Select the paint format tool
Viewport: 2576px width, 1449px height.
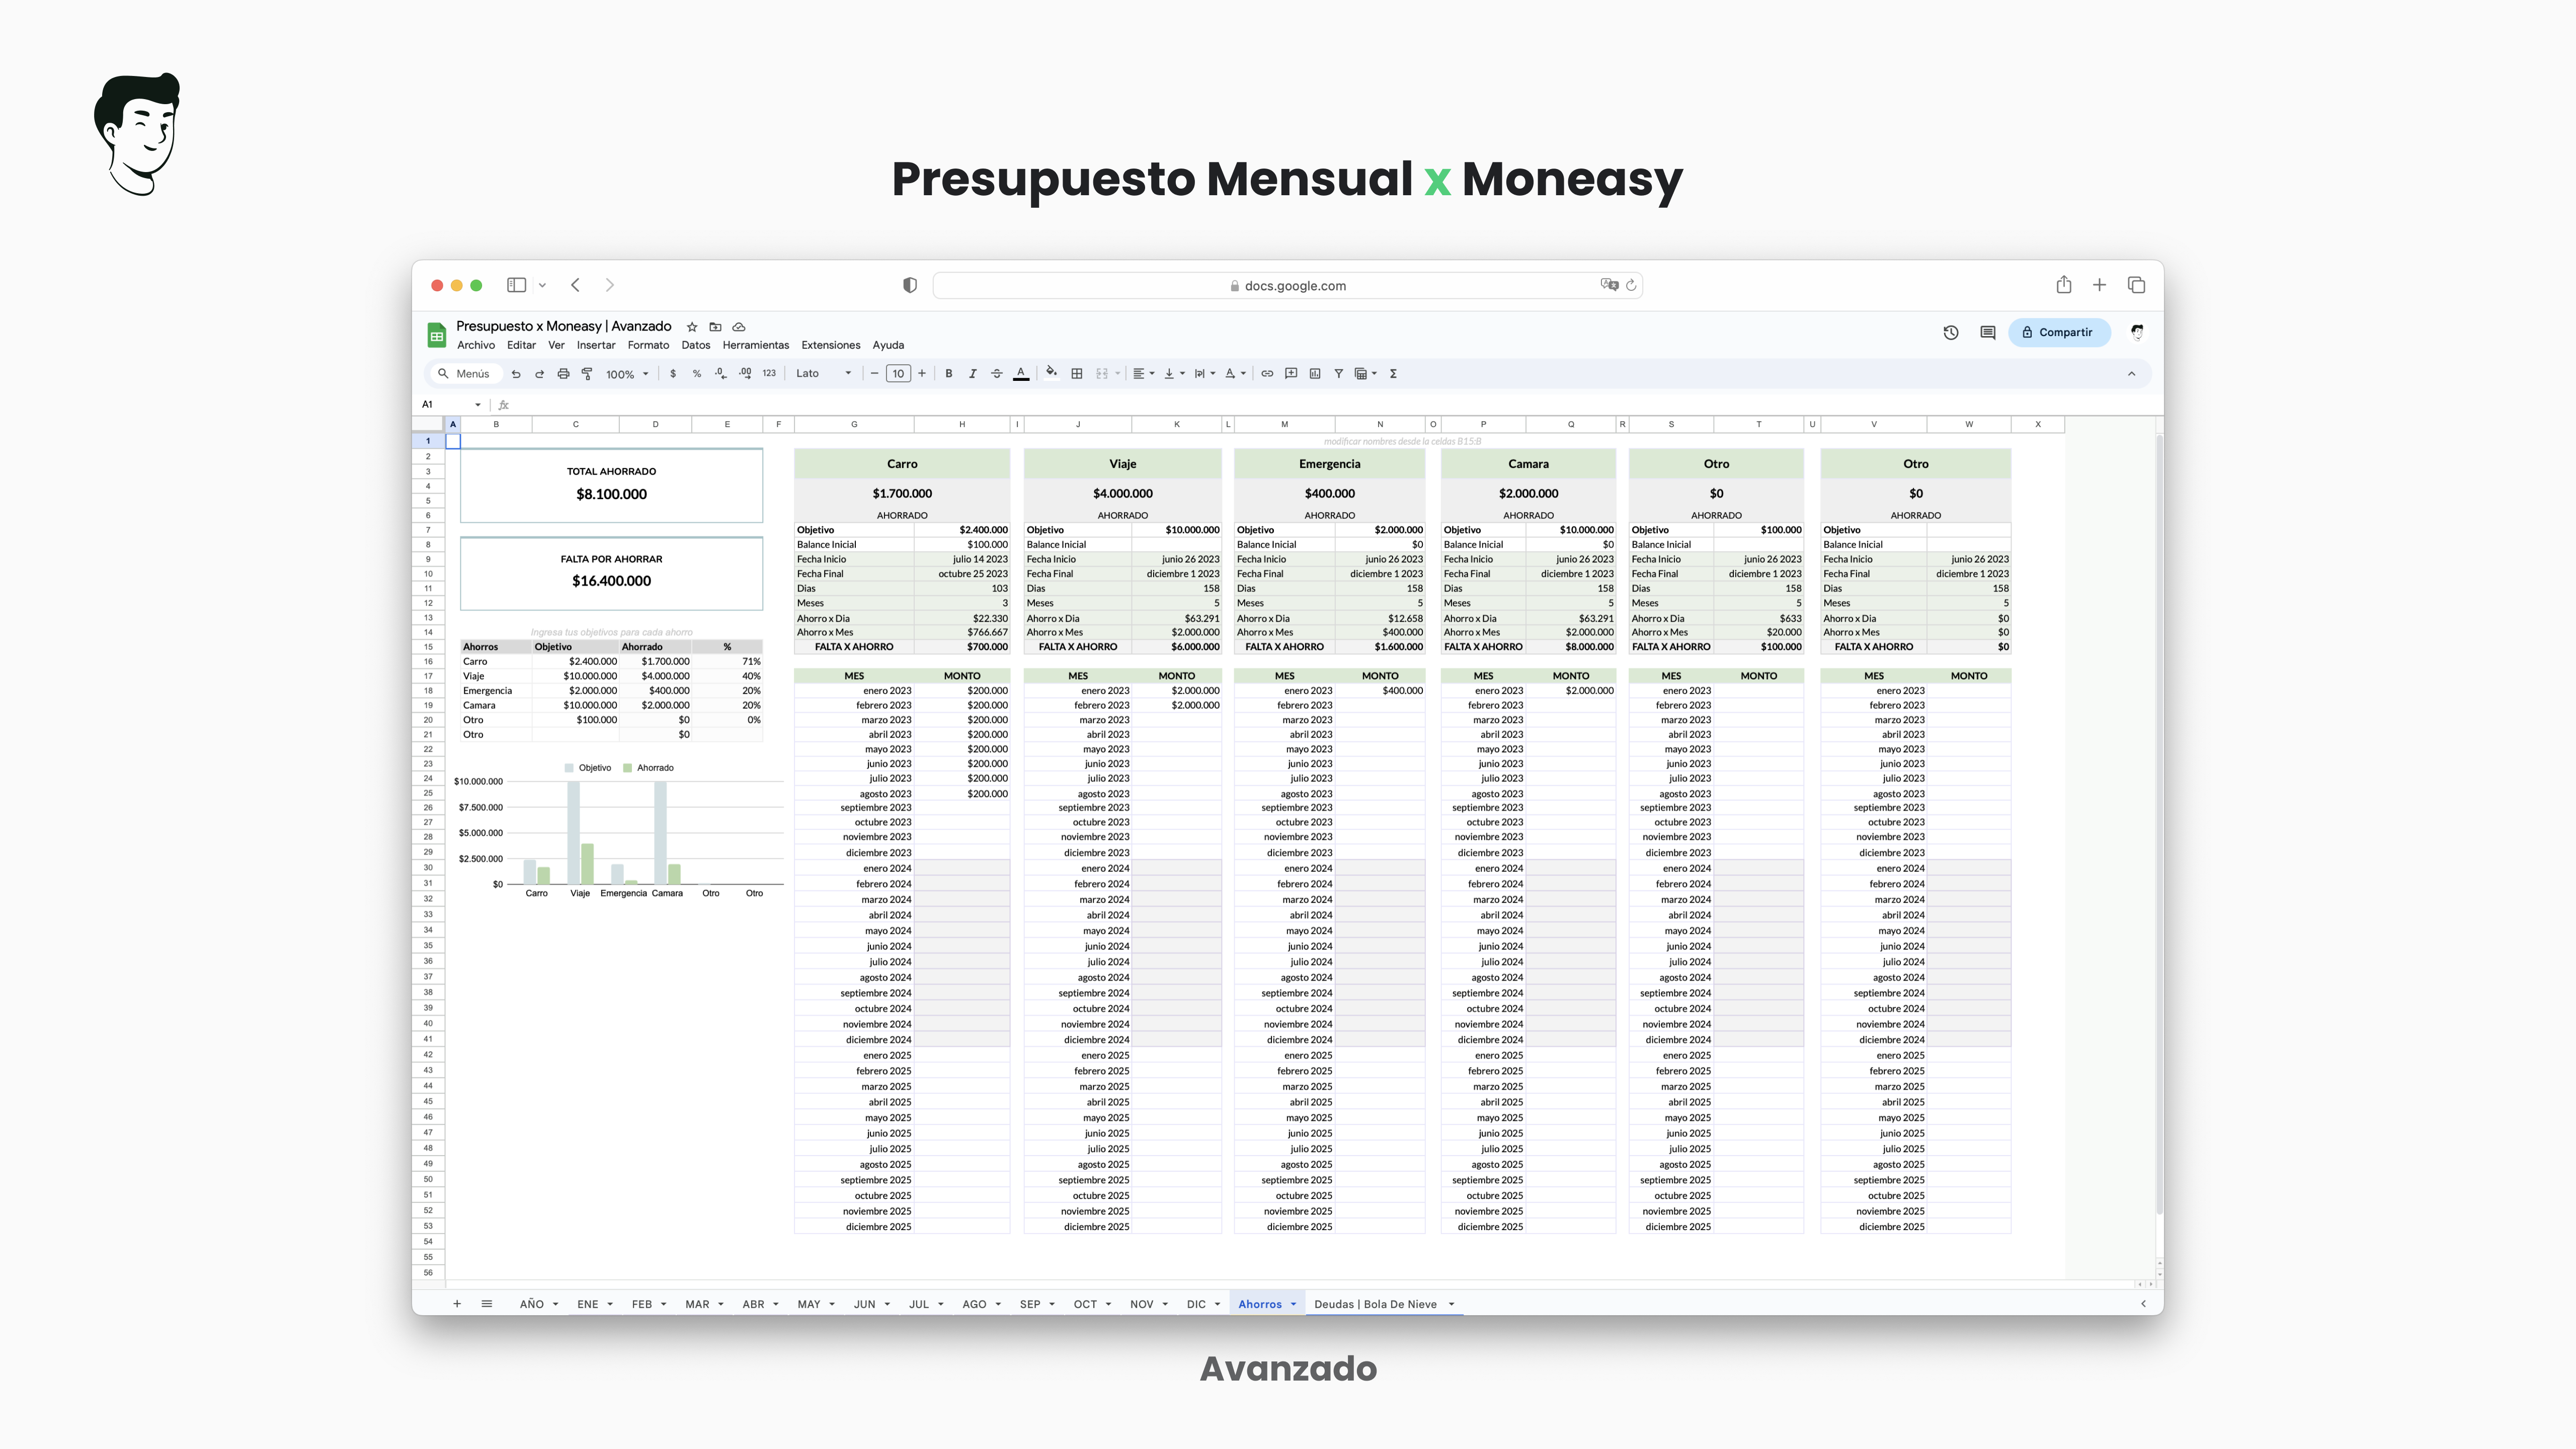(587, 374)
